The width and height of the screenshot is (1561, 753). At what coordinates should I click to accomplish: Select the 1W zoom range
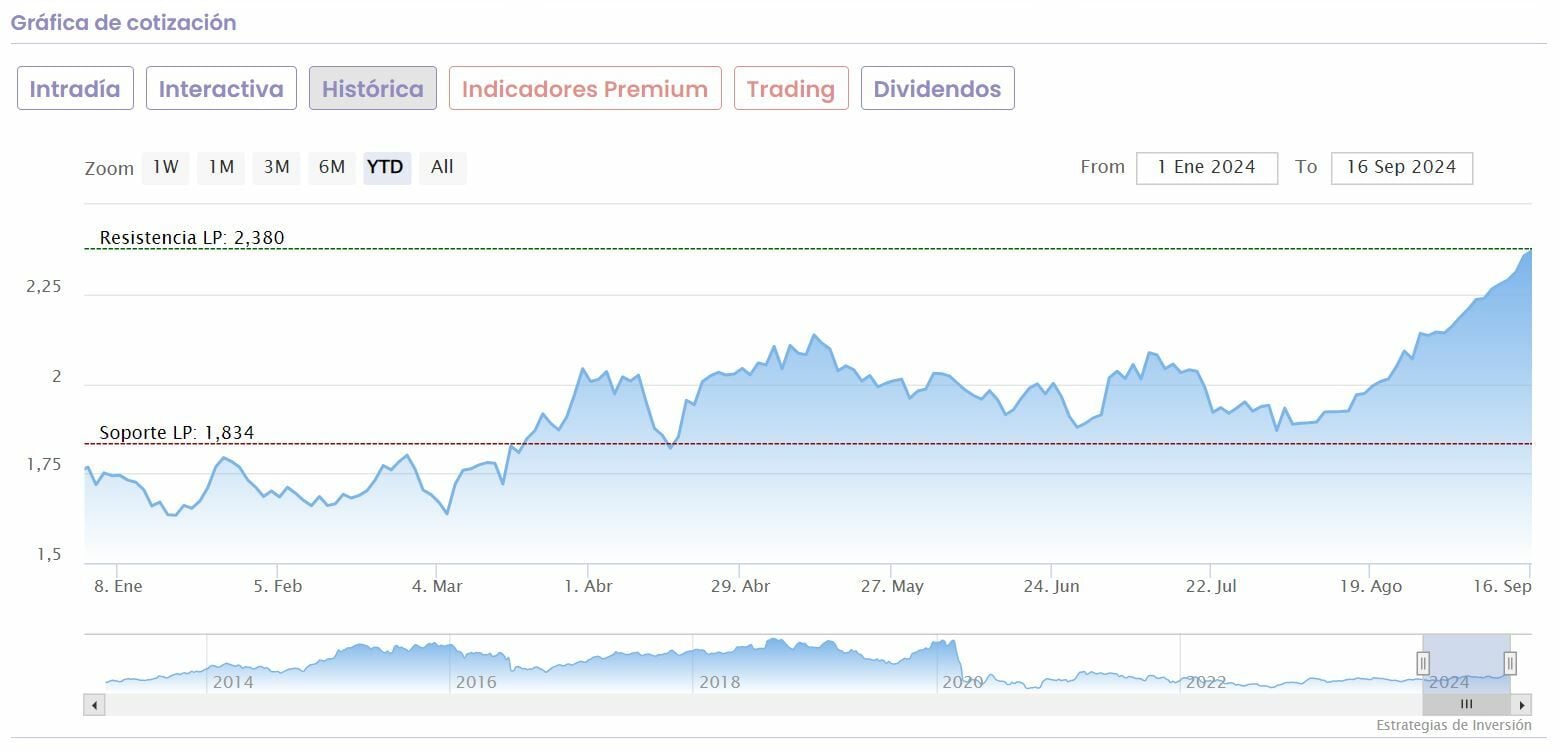click(165, 167)
